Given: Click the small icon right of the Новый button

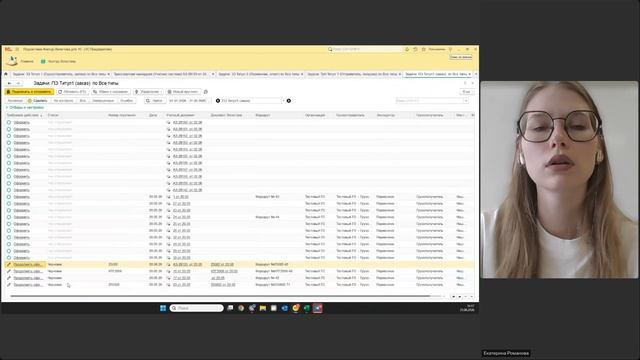Looking at the screenshot, I should click(206, 92).
